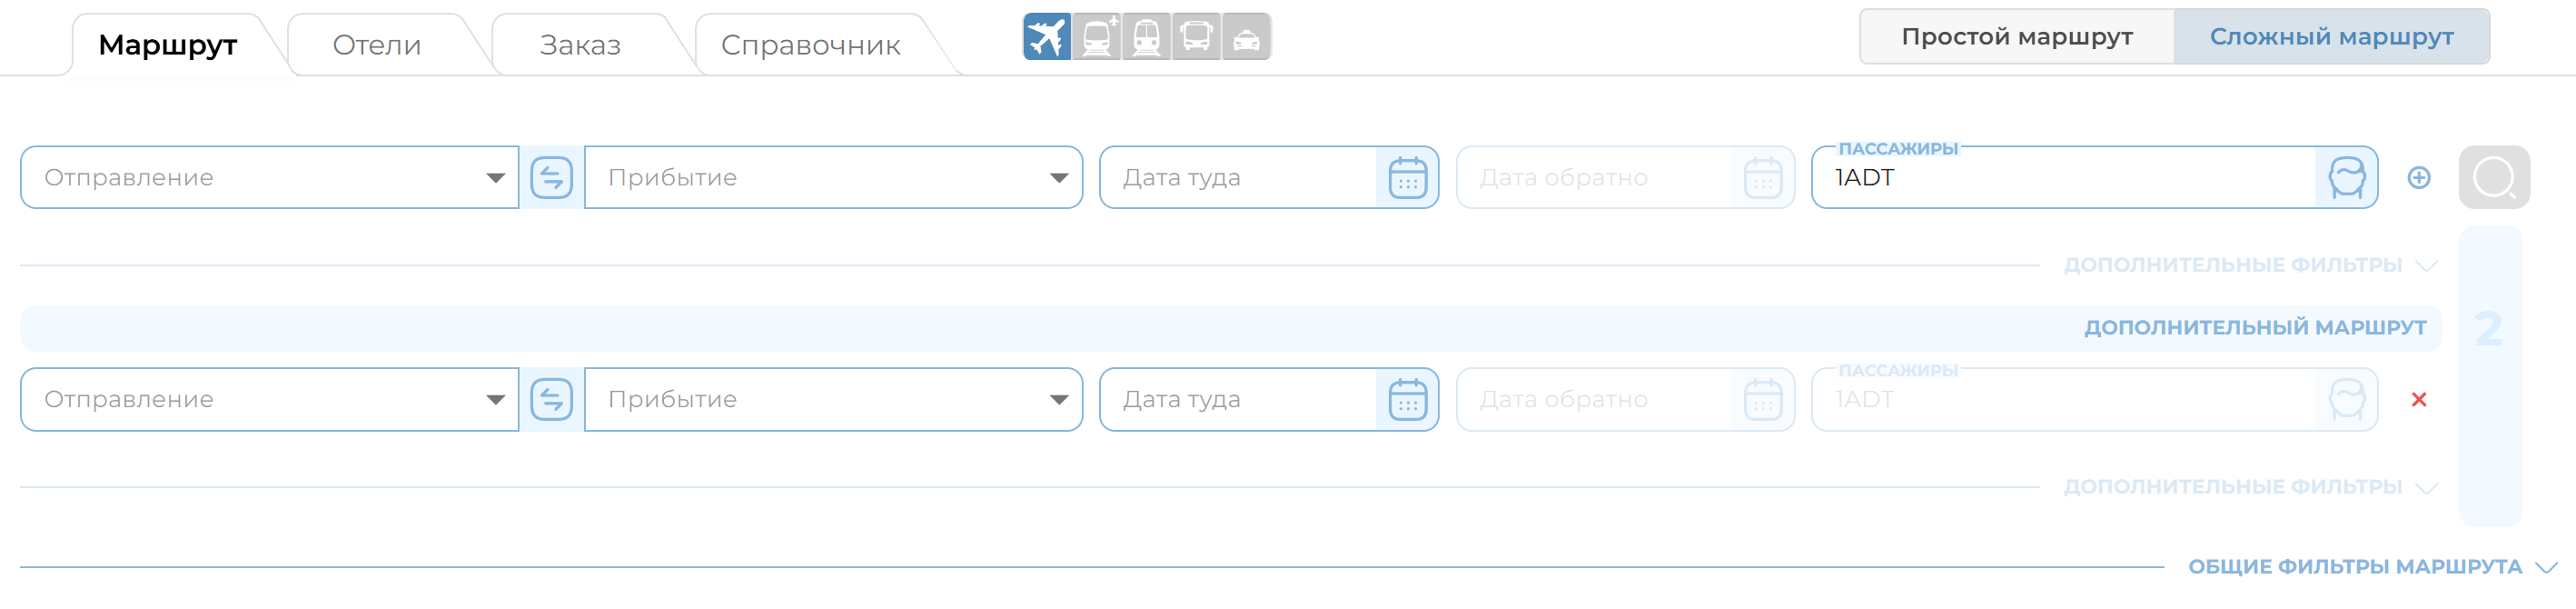
Task: Open the calendar icon for Дата туда
Action: click(1407, 176)
